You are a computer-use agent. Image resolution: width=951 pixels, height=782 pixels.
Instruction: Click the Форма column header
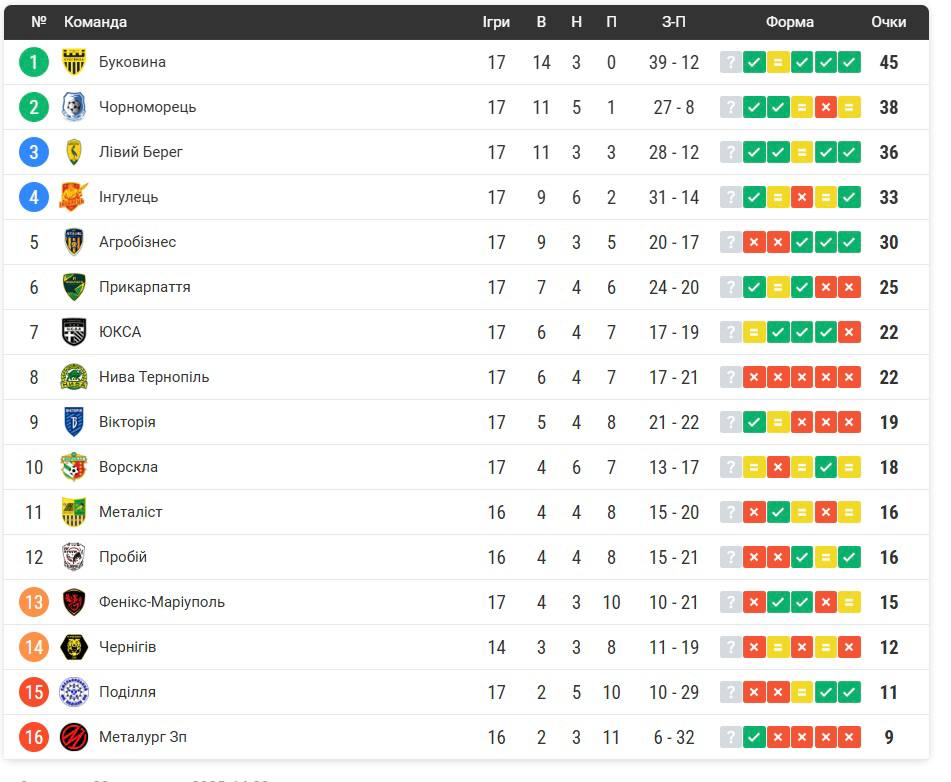pyautogui.click(x=790, y=22)
